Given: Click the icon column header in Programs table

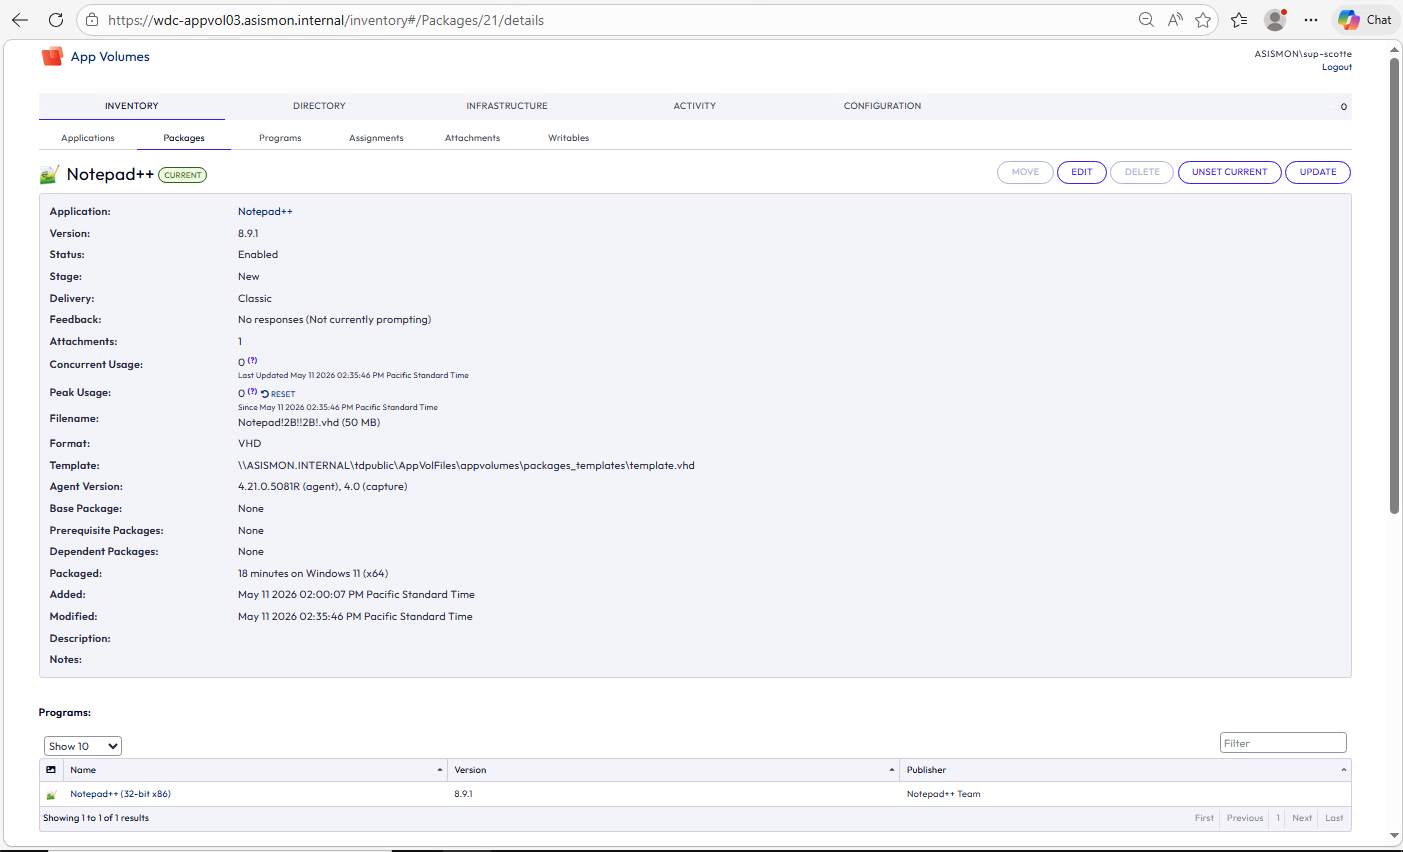Looking at the screenshot, I should click(x=51, y=770).
